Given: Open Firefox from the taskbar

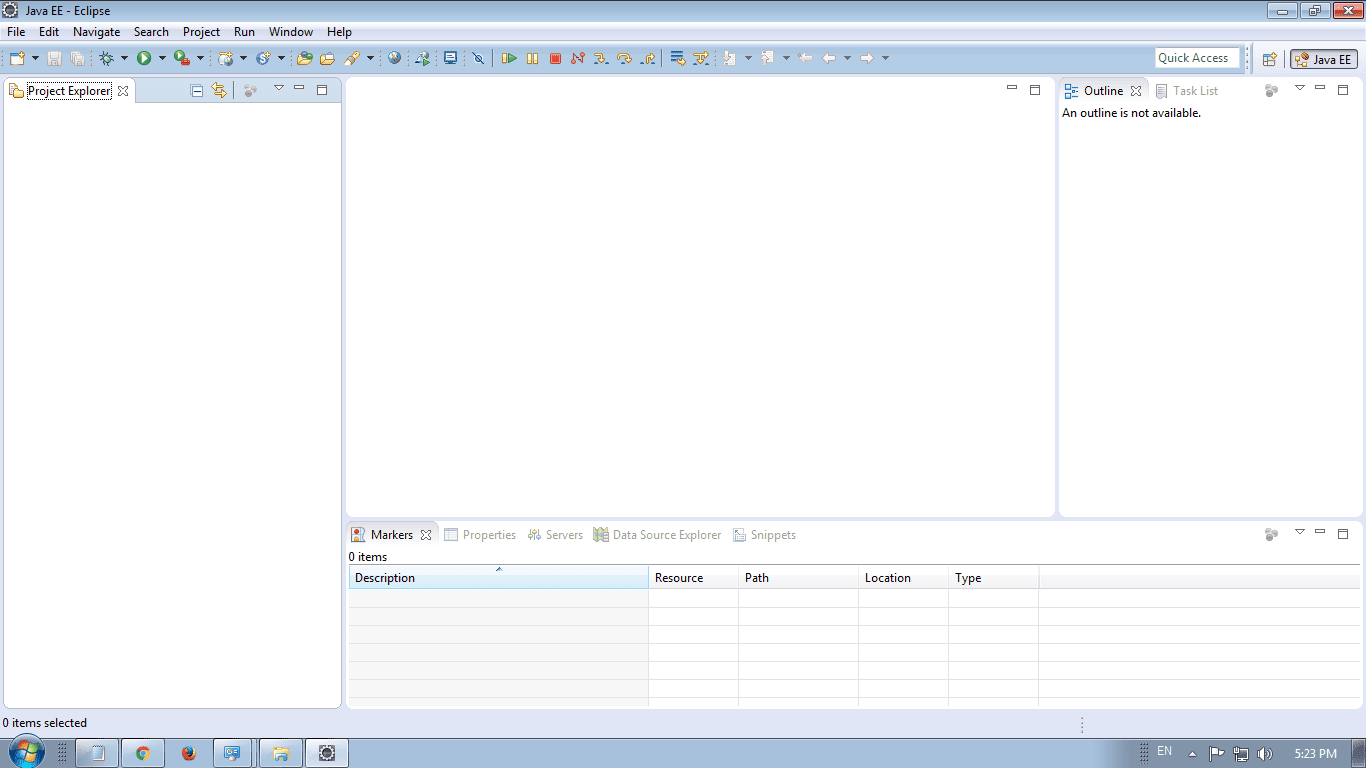Looking at the screenshot, I should (x=189, y=753).
